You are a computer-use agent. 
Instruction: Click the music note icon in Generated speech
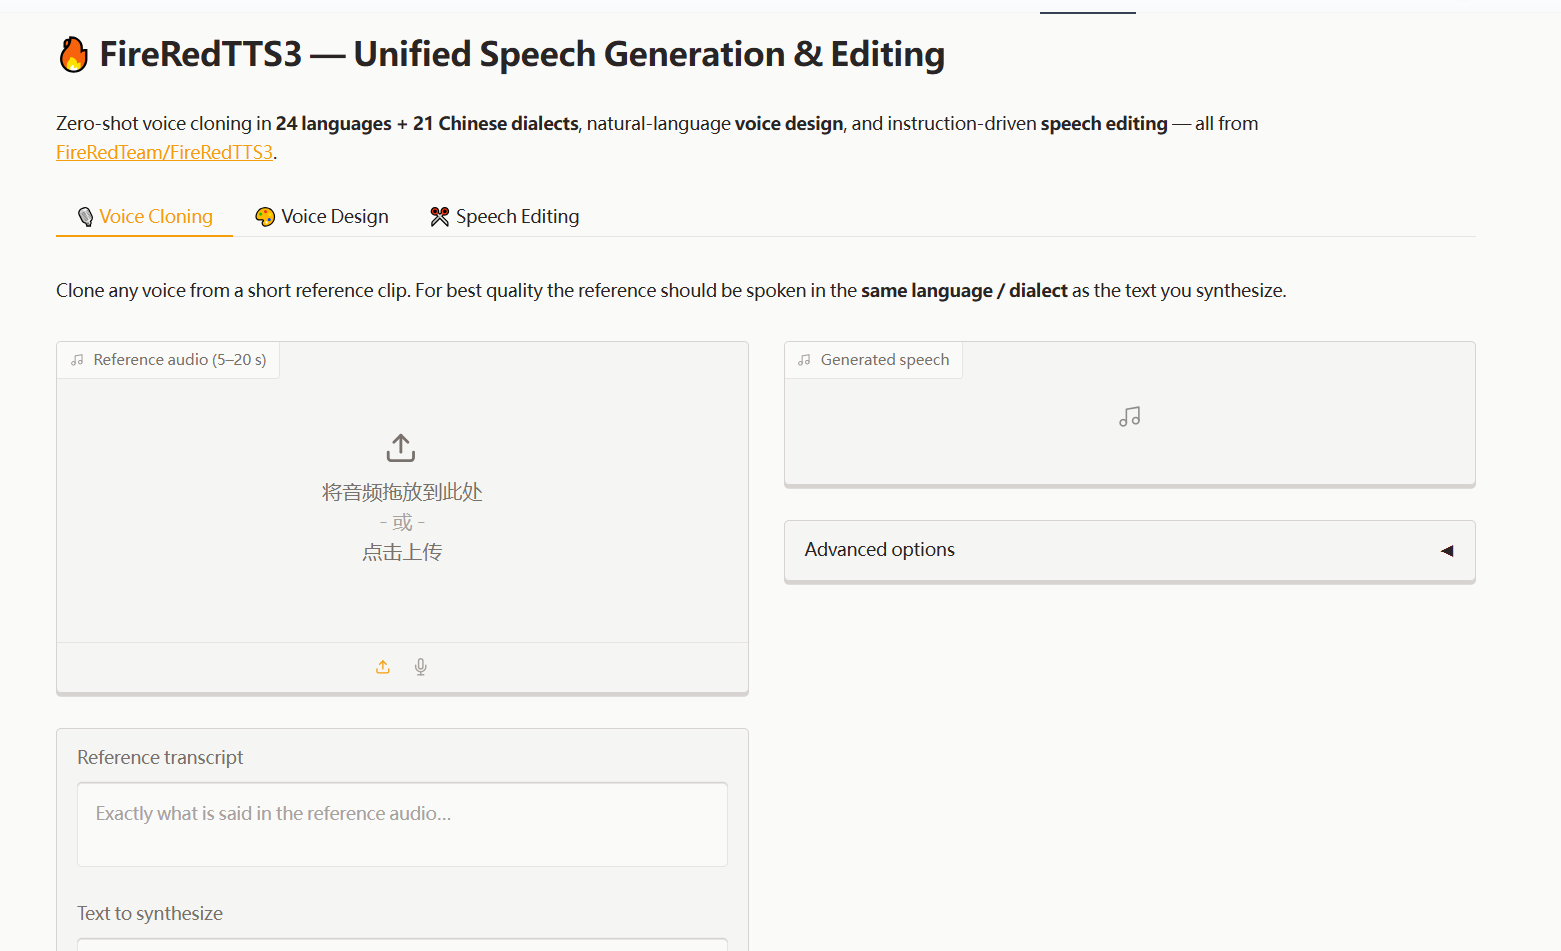point(1130,417)
